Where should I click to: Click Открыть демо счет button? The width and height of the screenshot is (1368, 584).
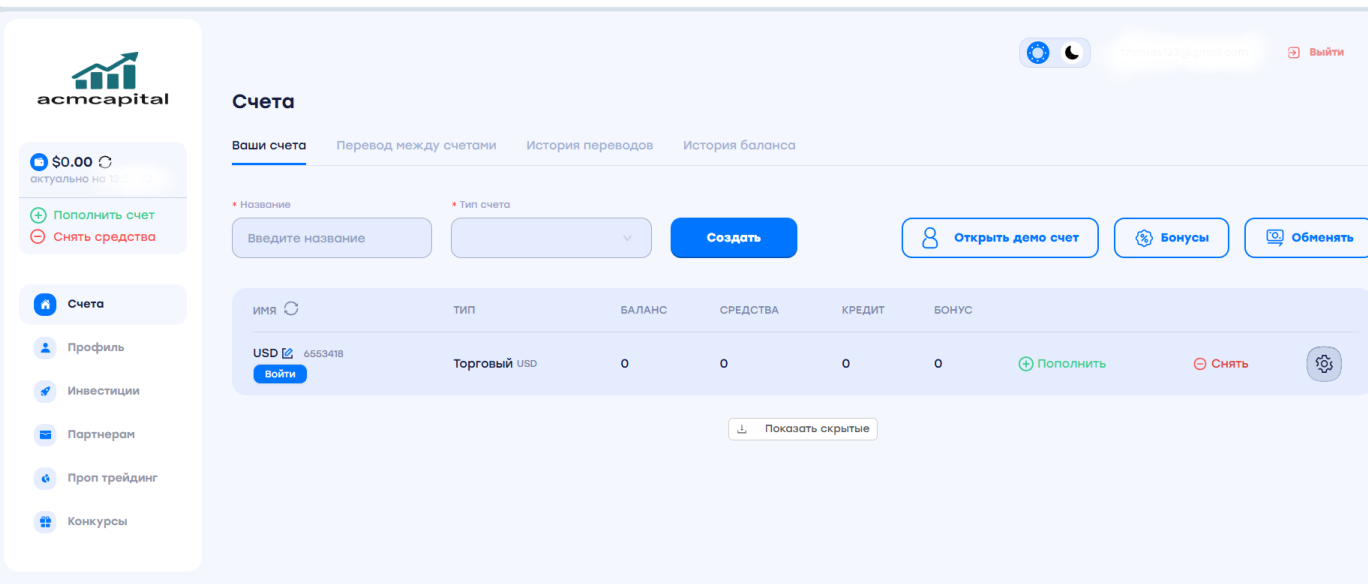point(1000,238)
